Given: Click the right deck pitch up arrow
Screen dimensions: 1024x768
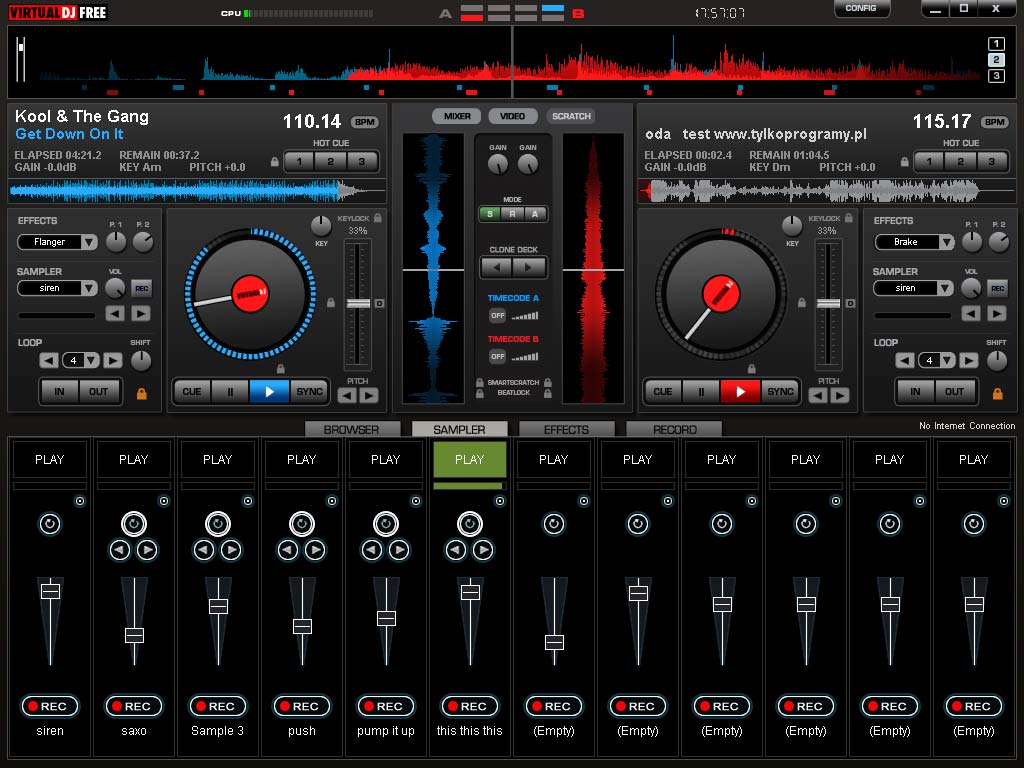Looking at the screenshot, I should click(x=840, y=395).
